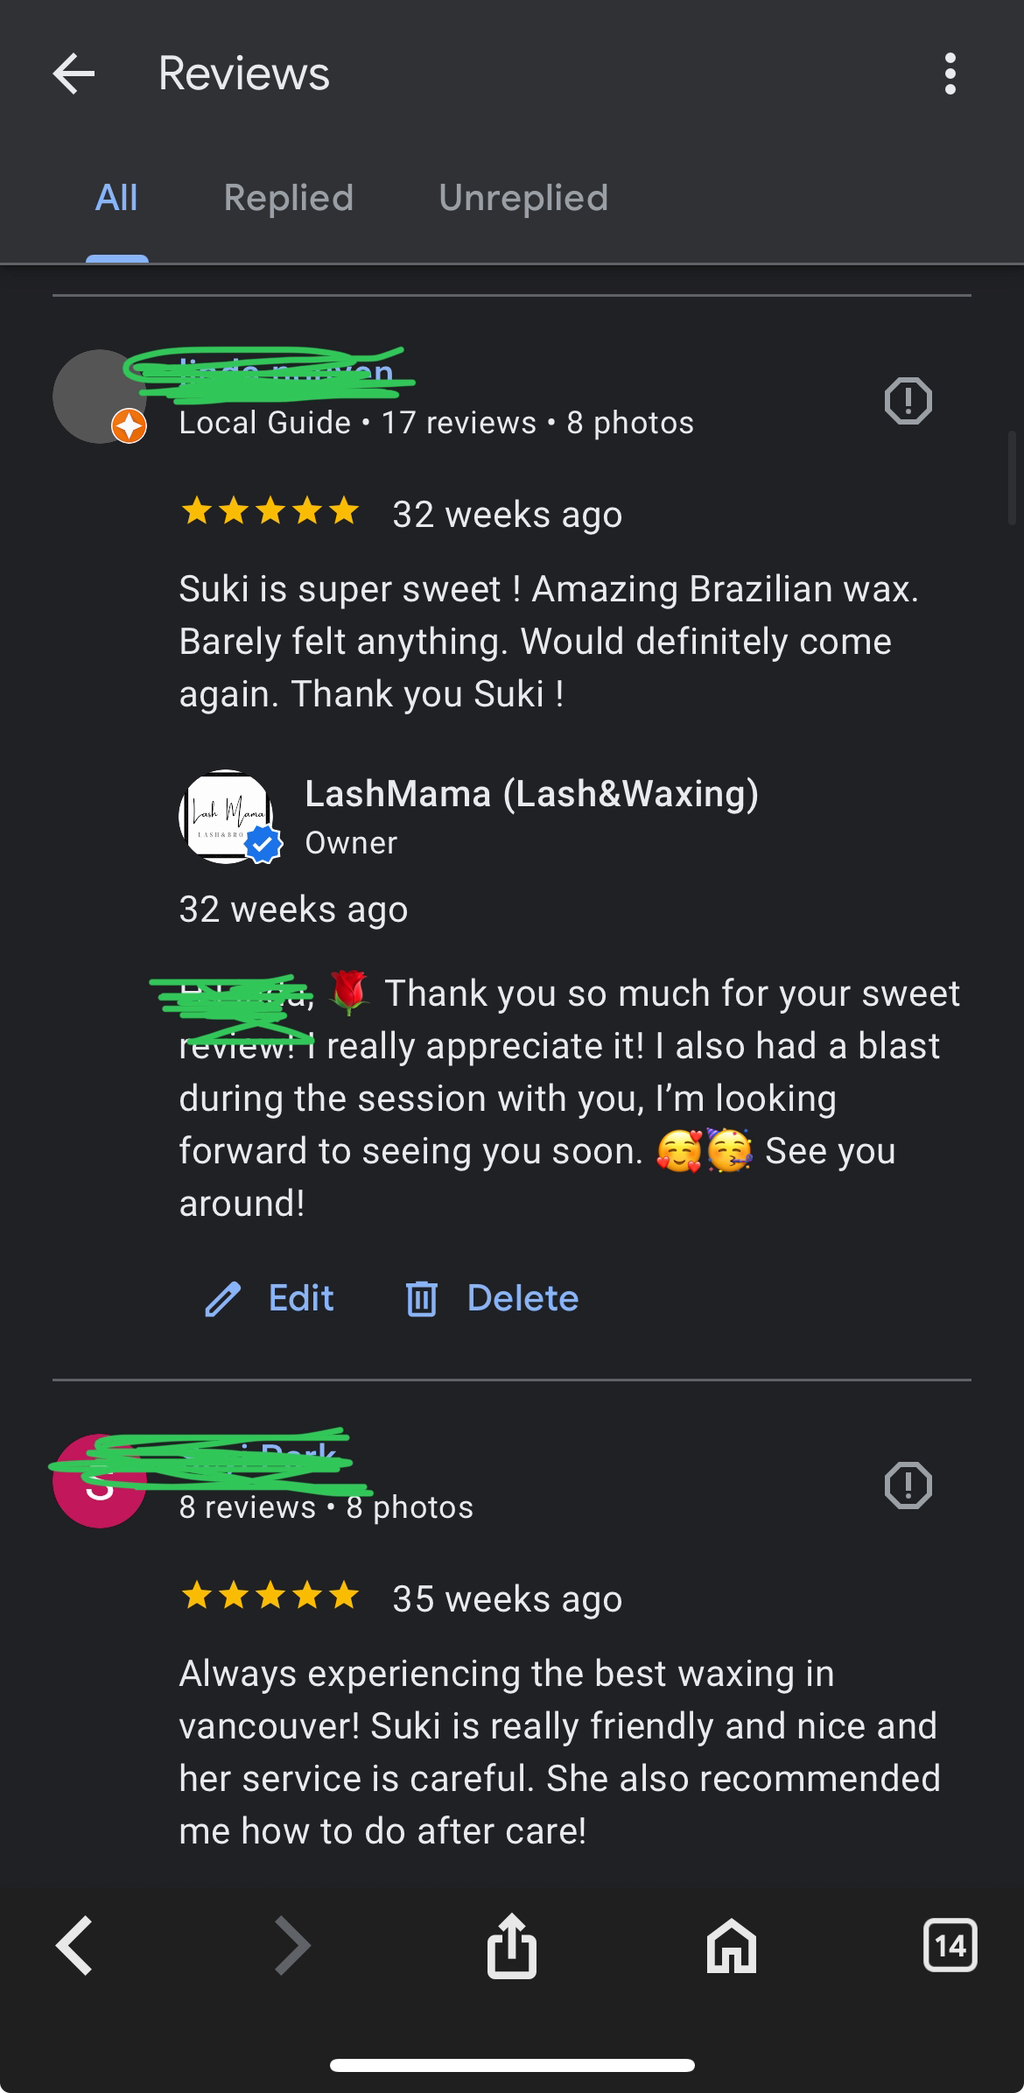Edit the owner reply text
Screen dimensions: 1024x2093
click(x=269, y=1299)
